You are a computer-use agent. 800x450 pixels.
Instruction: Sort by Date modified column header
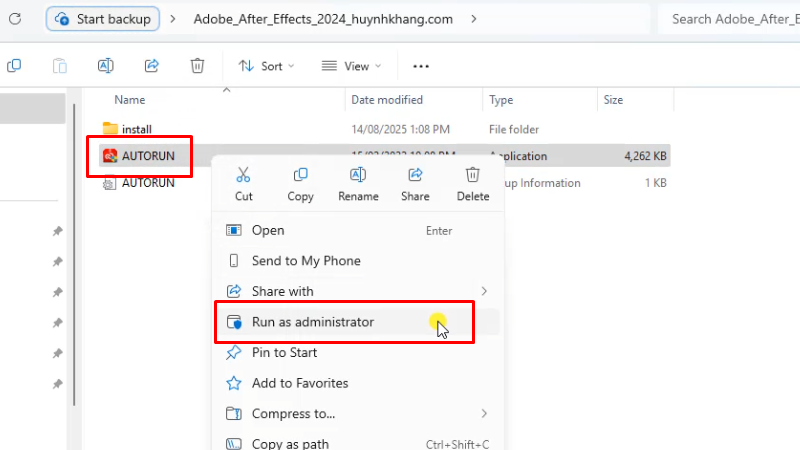387,99
